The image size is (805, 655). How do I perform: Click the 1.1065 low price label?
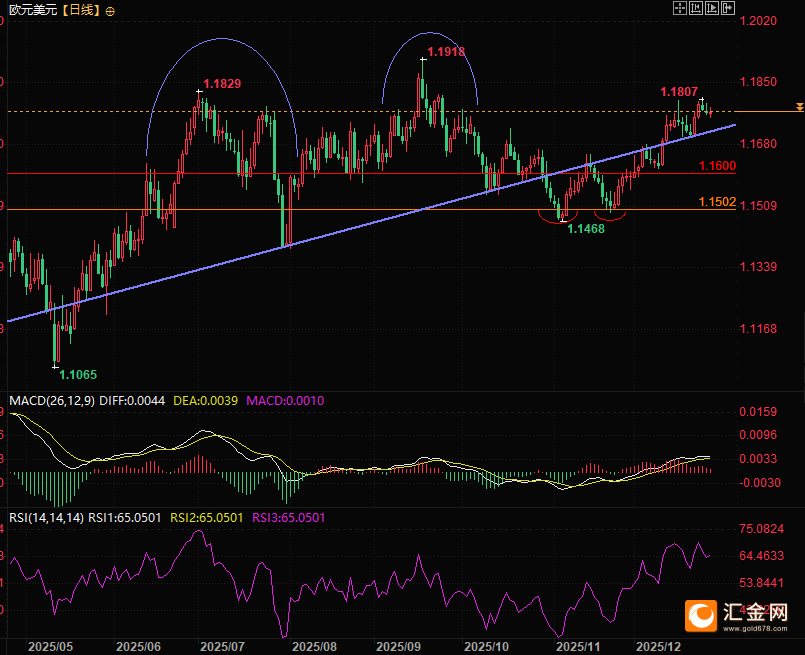click(79, 375)
